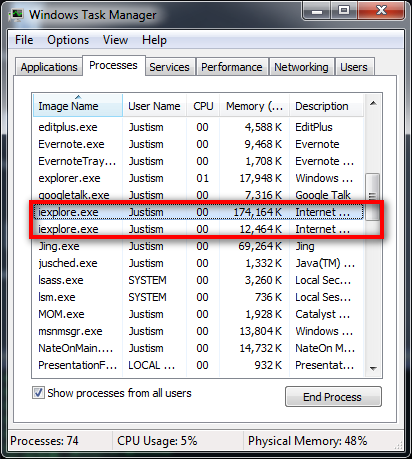Select iexplore.exe using 12,464 K
Image resolution: width=412 pixels, height=459 pixels.
tap(198, 229)
